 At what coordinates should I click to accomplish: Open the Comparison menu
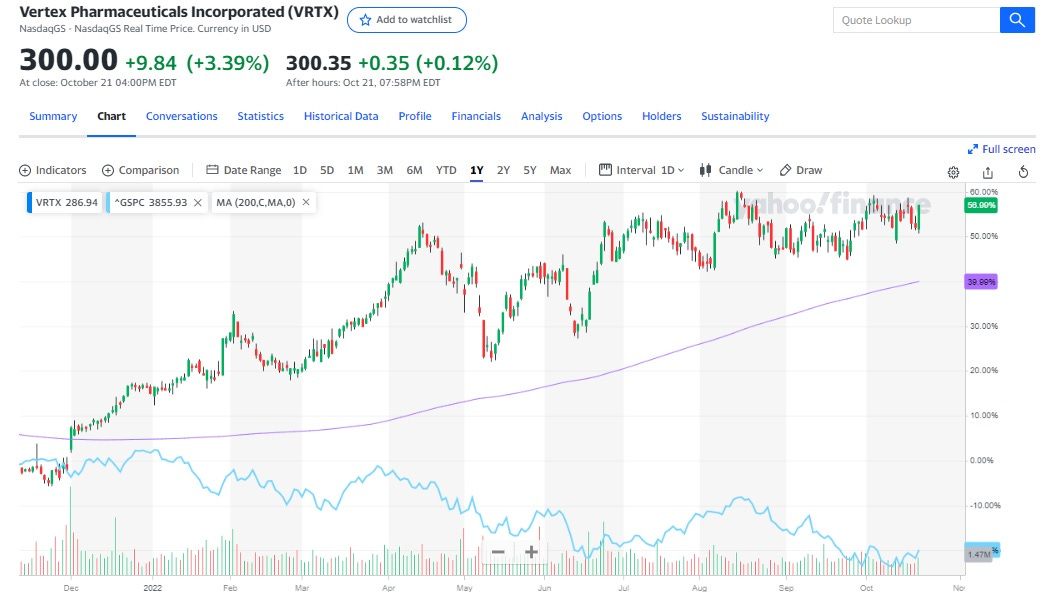pos(140,170)
